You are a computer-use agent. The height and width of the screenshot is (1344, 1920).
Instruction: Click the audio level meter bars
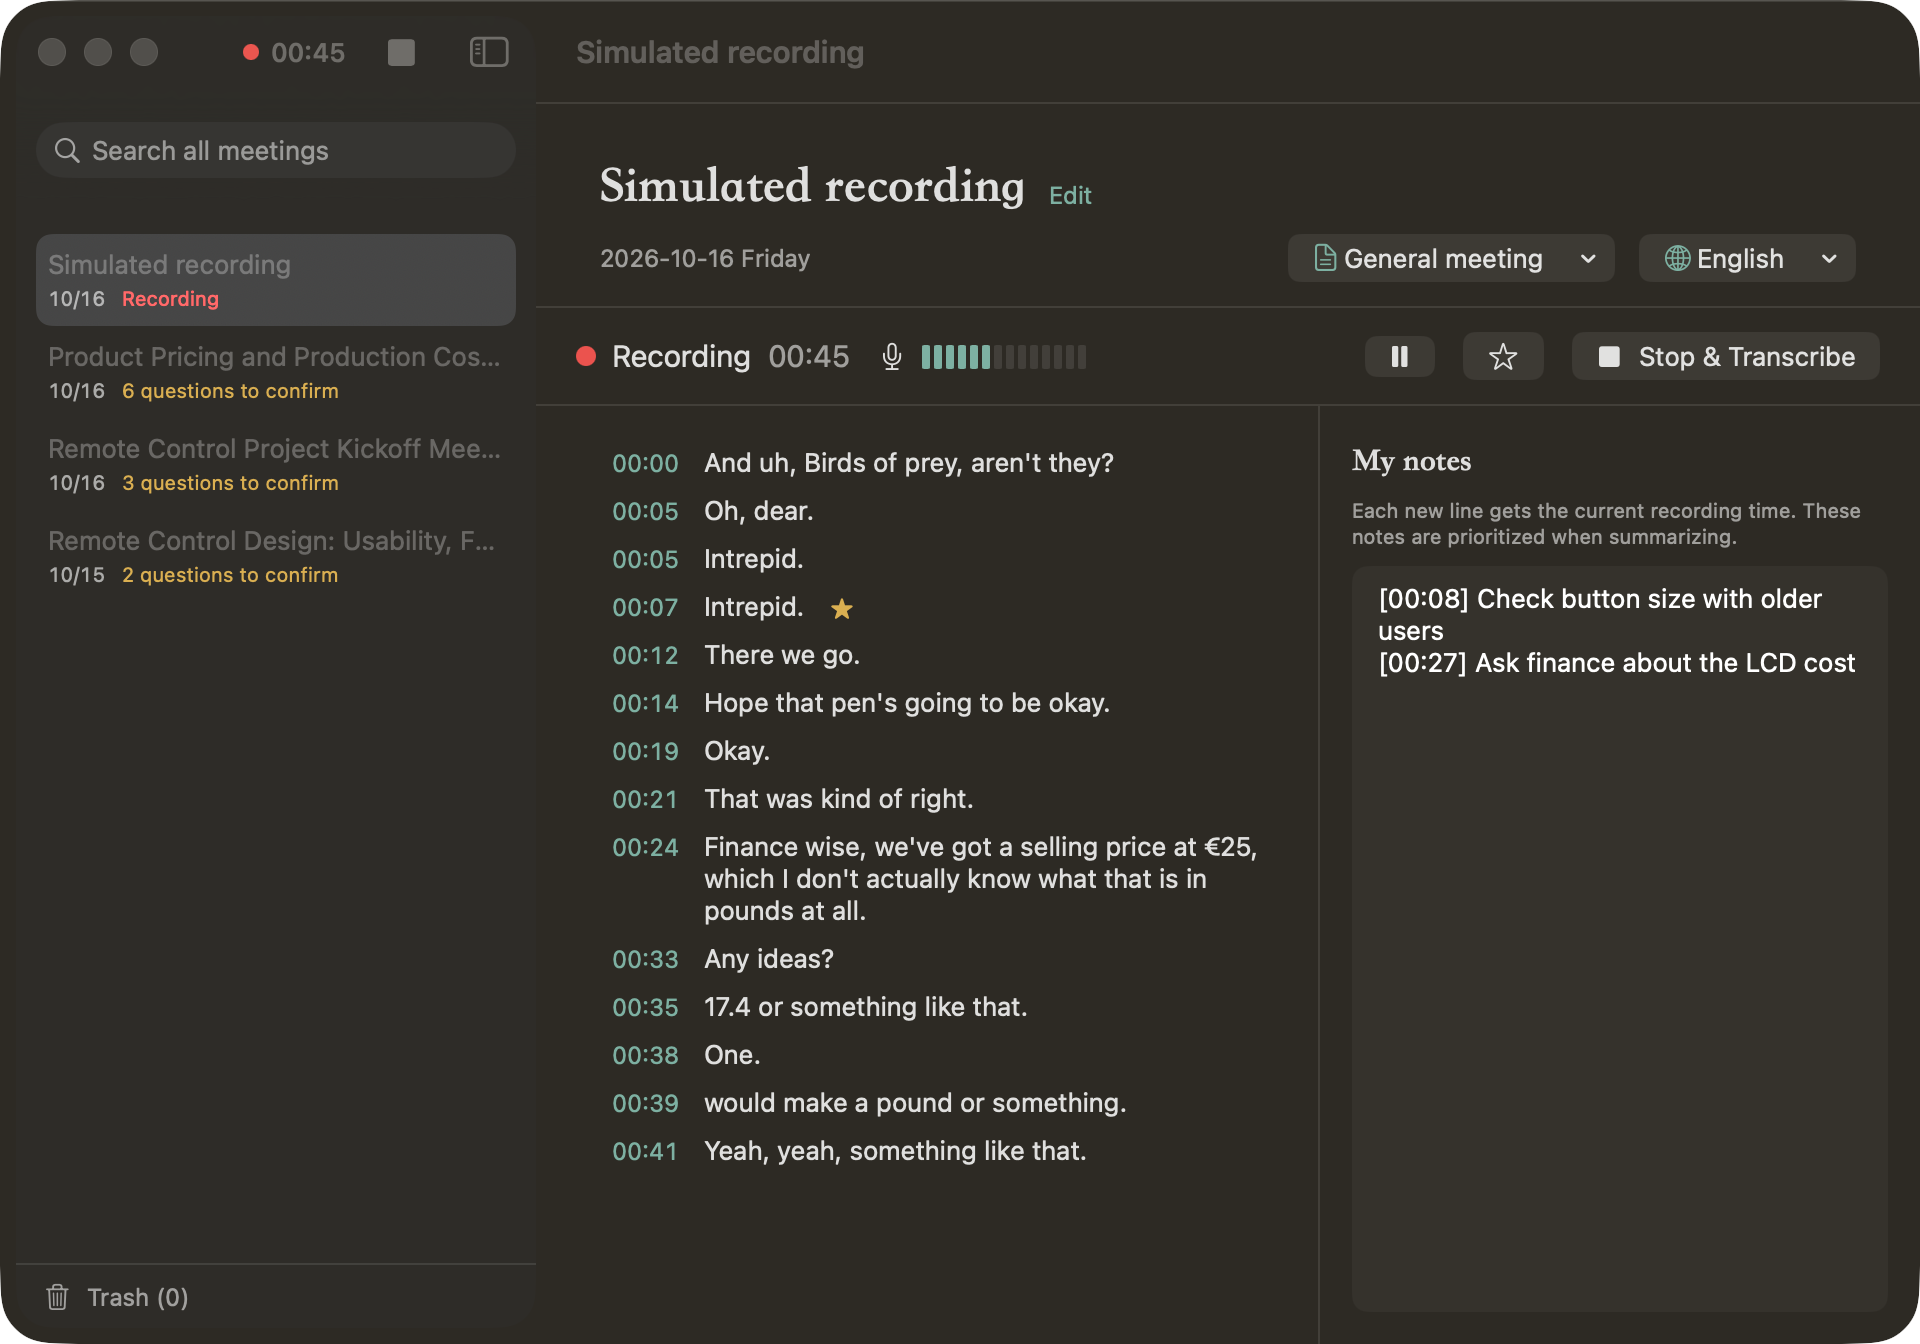click(x=1003, y=357)
